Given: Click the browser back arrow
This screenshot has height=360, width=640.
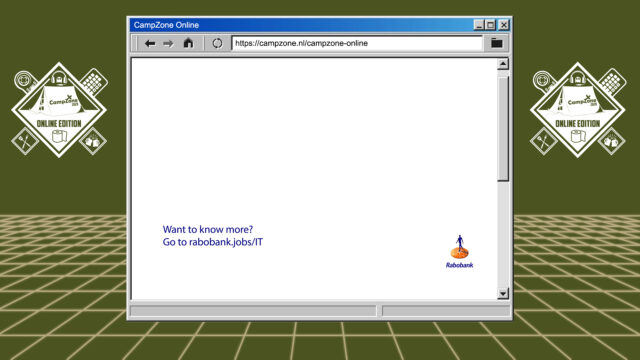Looking at the screenshot, I should pyautogui.click(x=150, y=43).
